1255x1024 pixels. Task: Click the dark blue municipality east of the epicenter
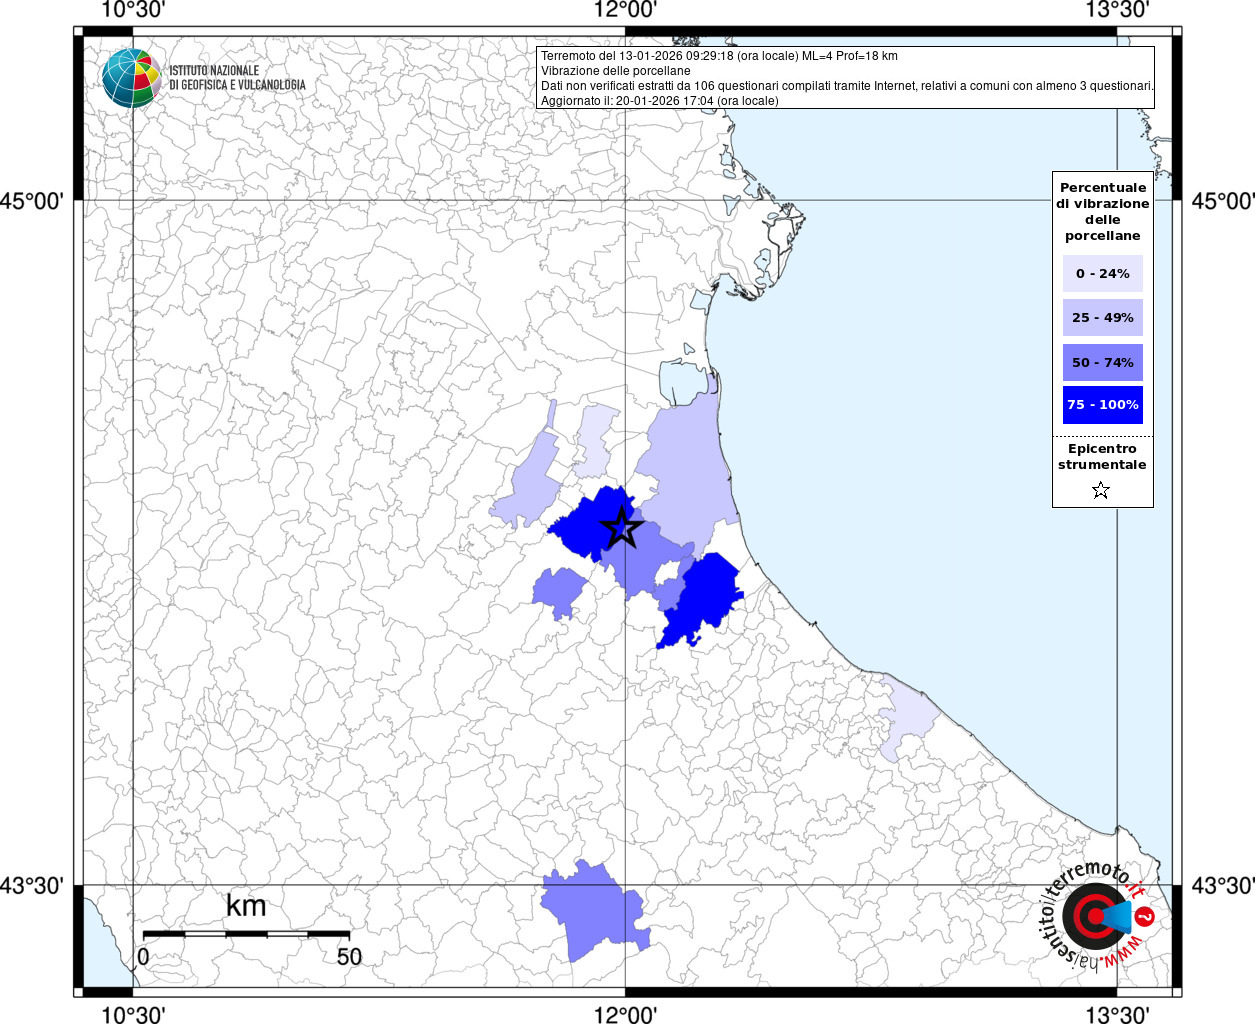point(708,597)
